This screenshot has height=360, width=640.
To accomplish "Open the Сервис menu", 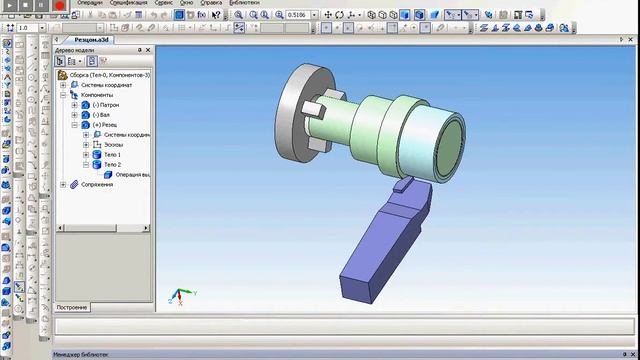I will pyautogui.click(x=163, y=2).
